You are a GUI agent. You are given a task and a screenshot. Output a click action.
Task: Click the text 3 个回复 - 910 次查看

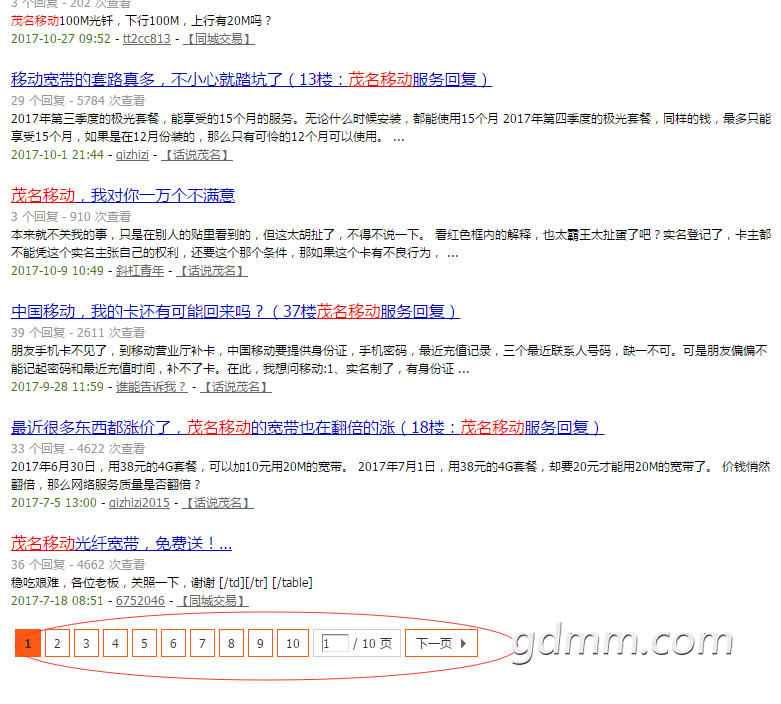pyautogui.click(x=71, y=217)
